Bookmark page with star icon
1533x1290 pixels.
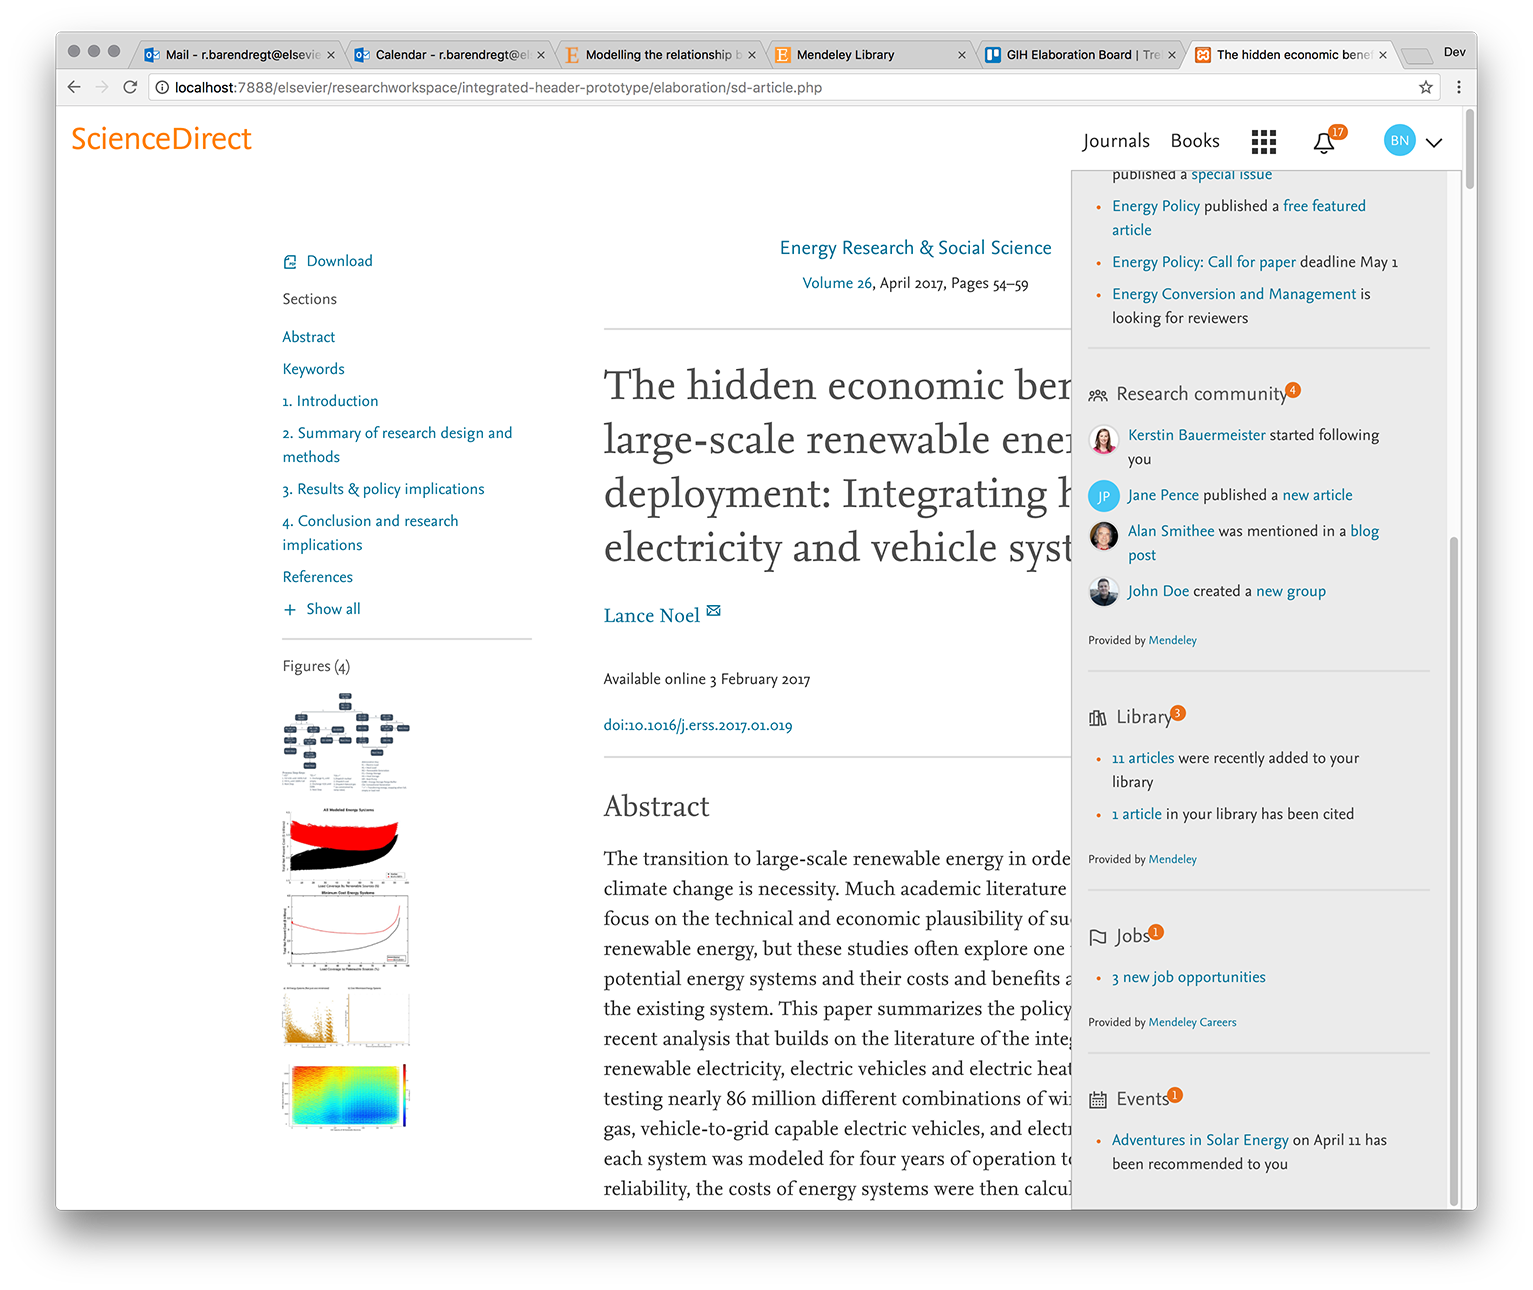1426,87
